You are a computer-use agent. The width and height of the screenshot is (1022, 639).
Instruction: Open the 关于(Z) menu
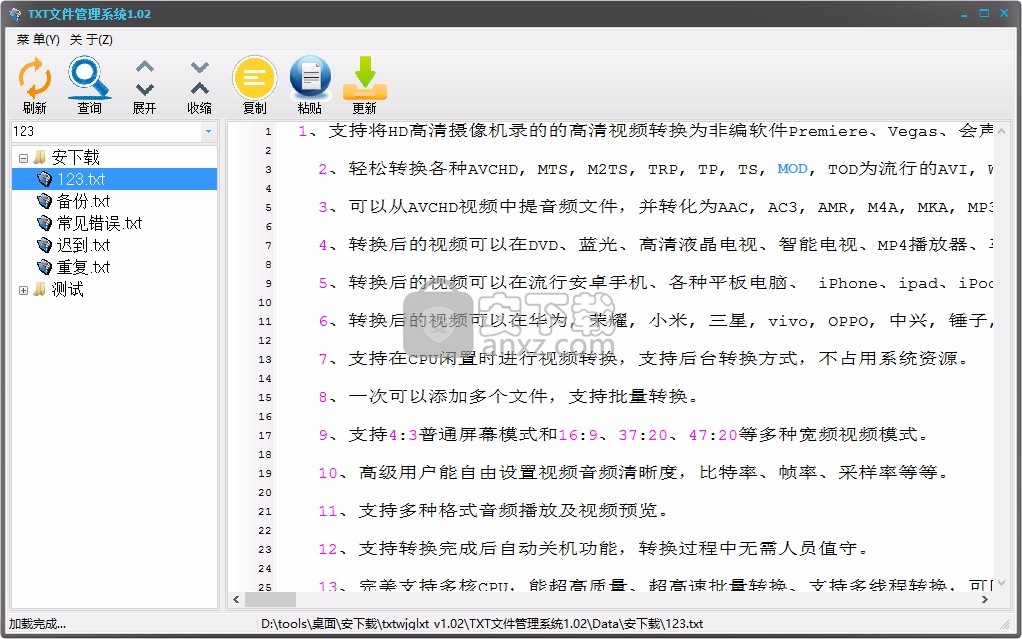[x=91, y=40]
